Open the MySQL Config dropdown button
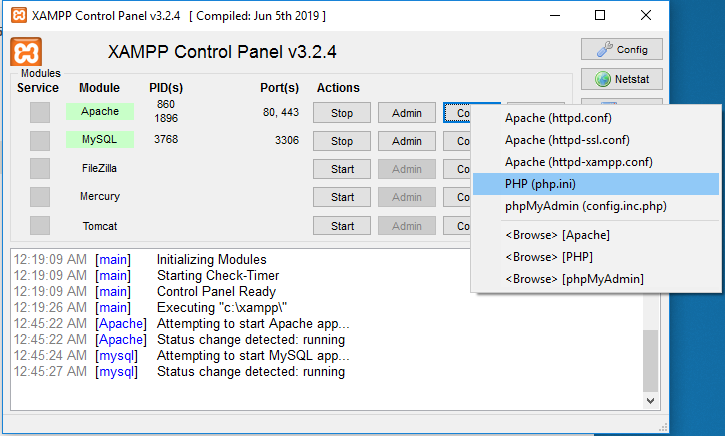 click(x=457, y=141)
